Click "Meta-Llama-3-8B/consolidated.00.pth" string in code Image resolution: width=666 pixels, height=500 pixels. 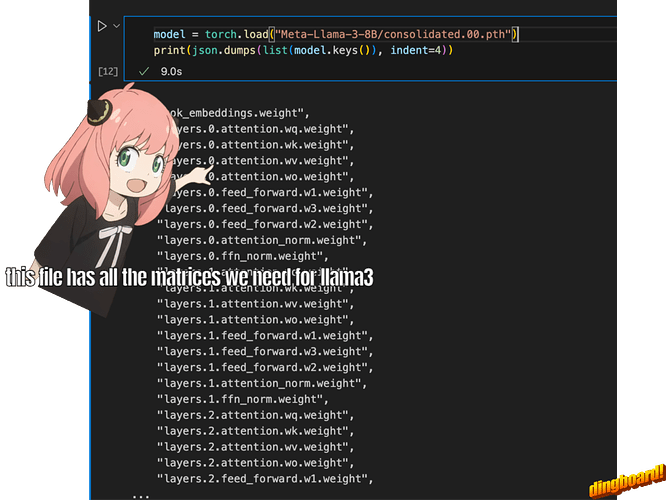[x=393, y=34]
